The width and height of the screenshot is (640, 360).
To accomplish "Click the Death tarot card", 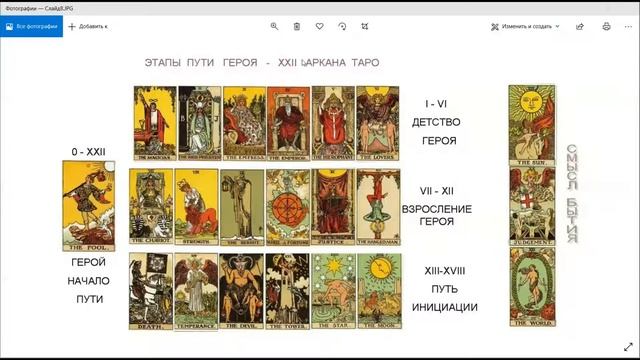I will point(151,291).
